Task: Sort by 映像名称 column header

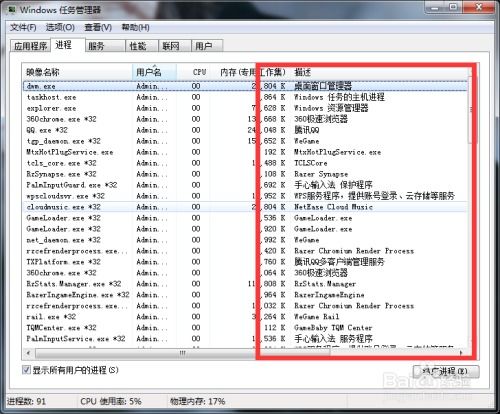Action: (x=77, y=72)
